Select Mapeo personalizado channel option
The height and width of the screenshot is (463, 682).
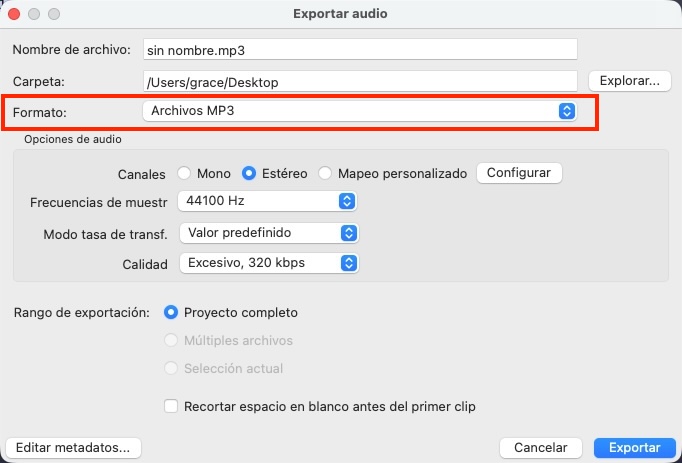click(x=324, y=173)
